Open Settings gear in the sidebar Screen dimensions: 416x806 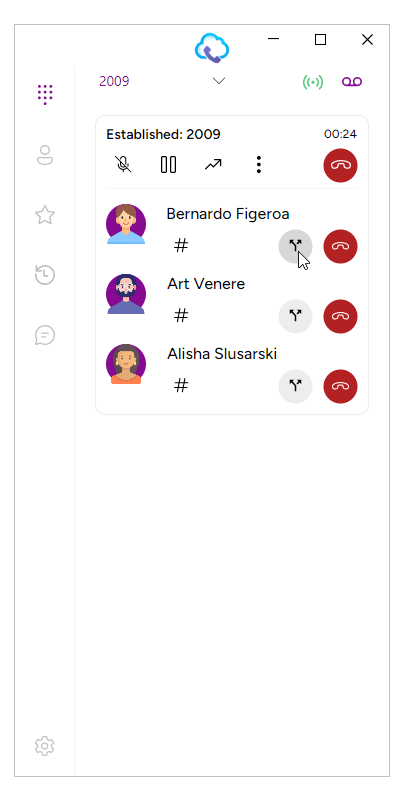point(45,746)
